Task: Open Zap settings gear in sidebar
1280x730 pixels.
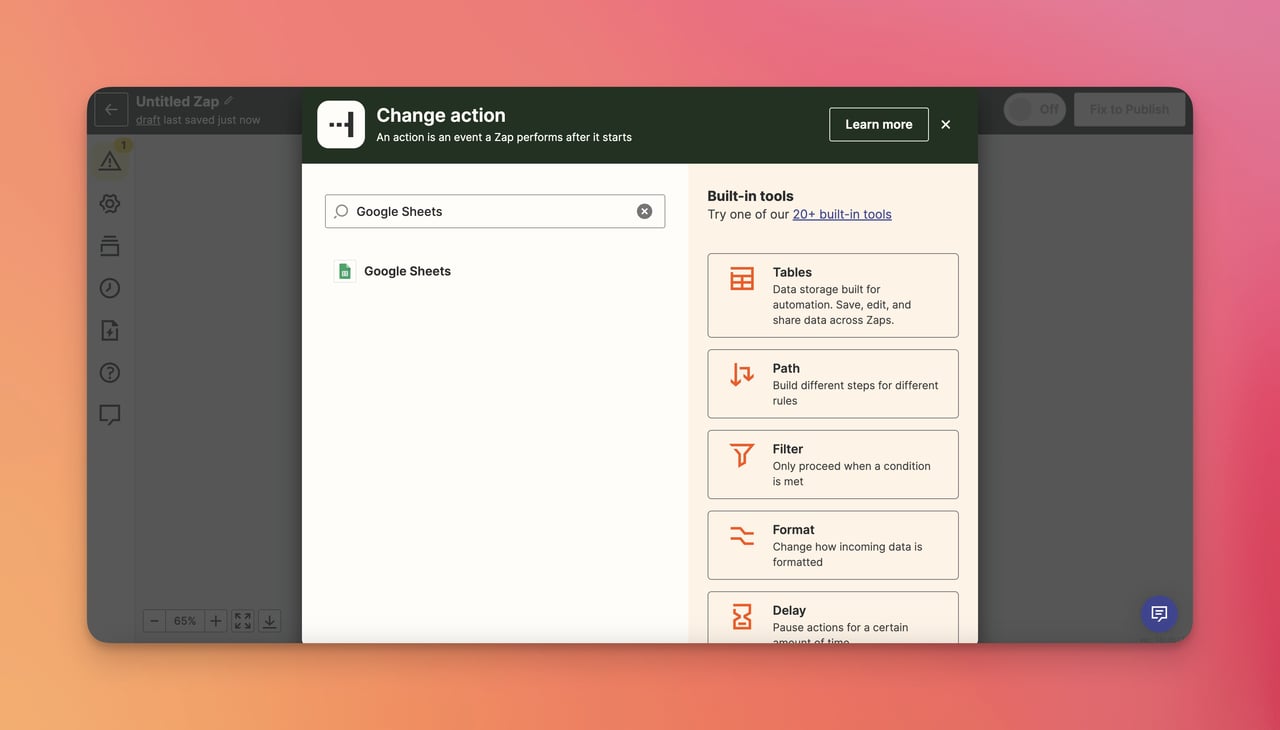Action: (x=110, y=204)
